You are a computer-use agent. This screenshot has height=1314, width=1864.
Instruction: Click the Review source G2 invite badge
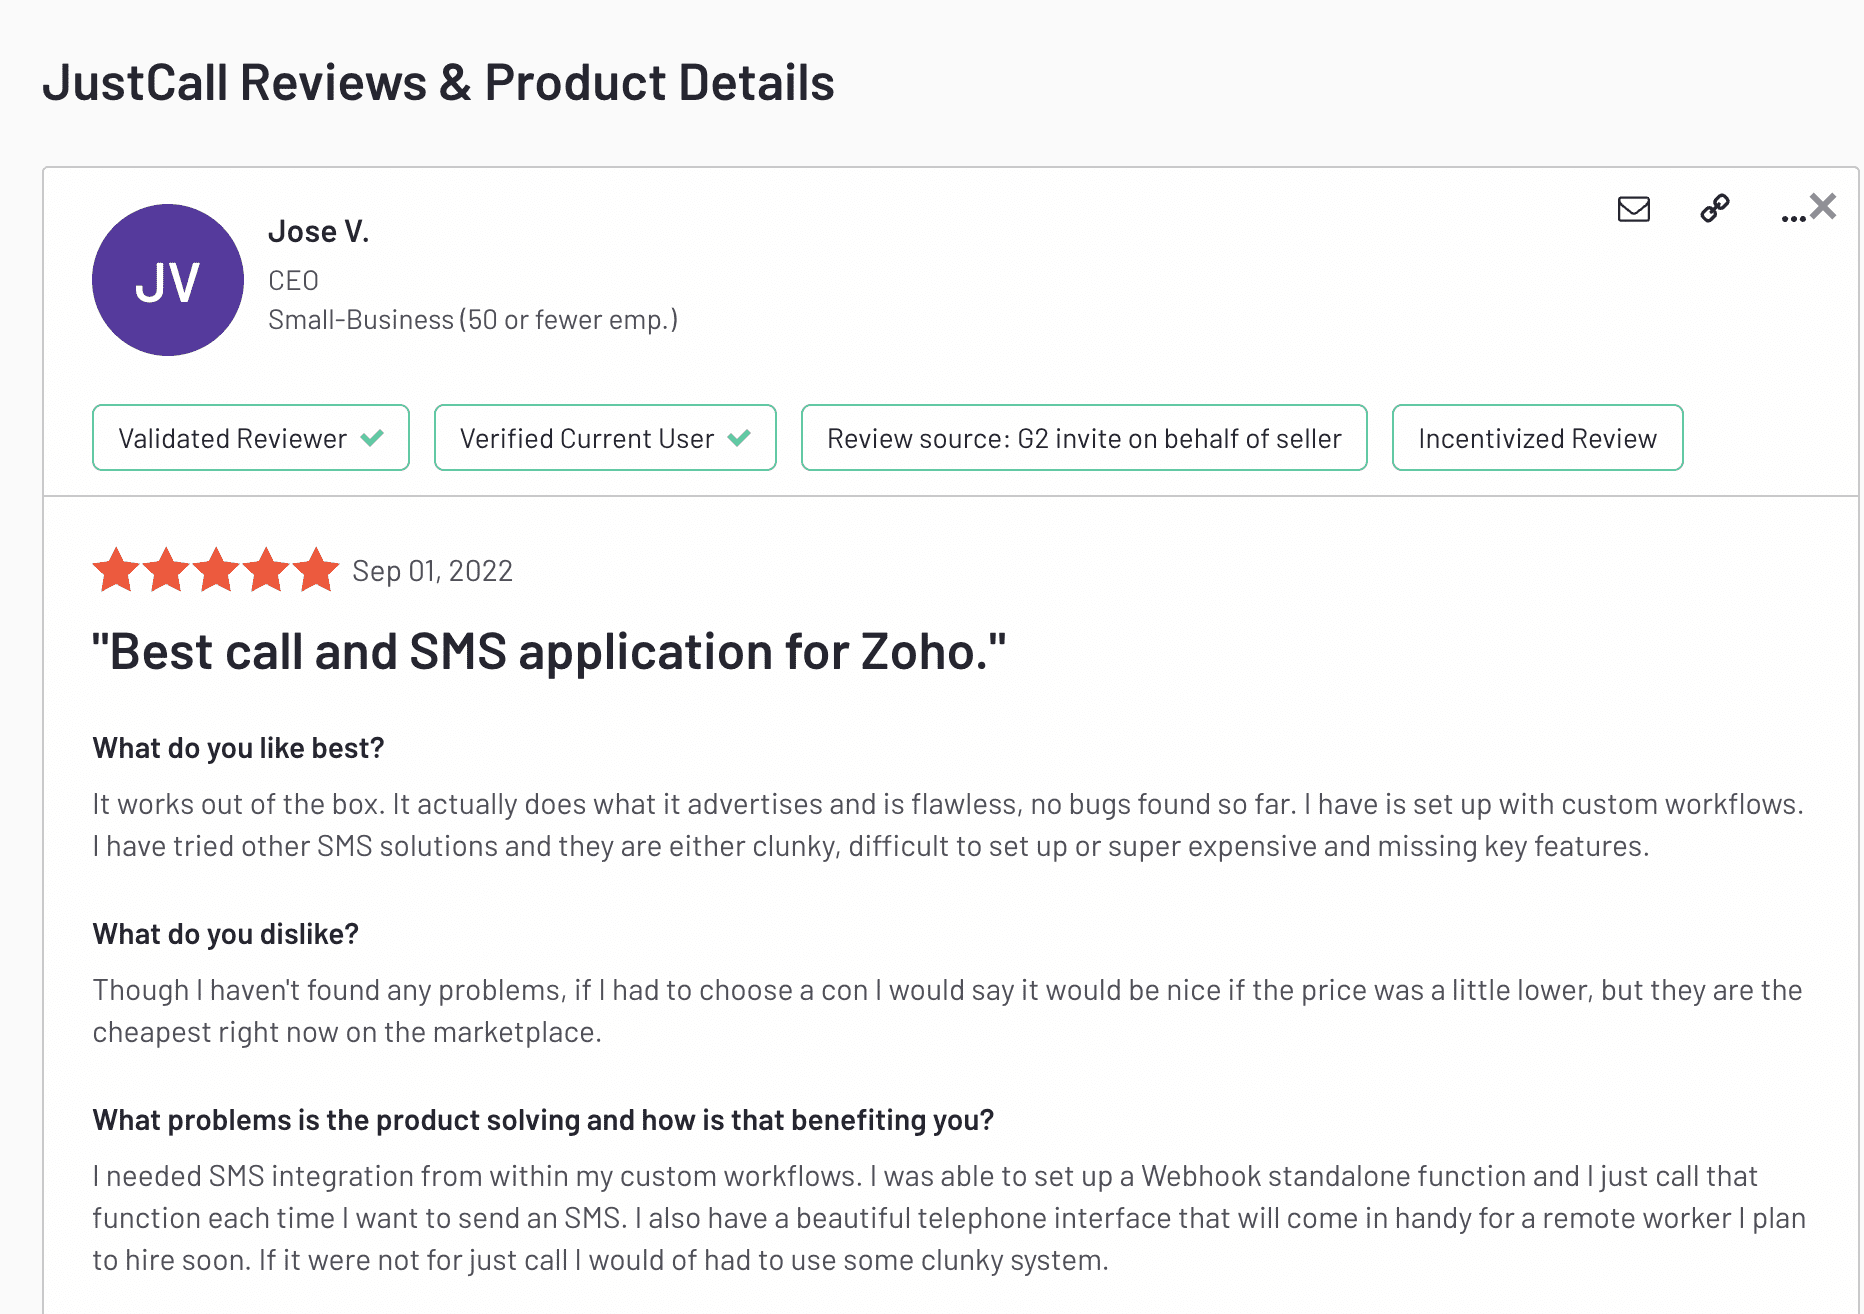pyautogui.click(x=1084, y=438)
